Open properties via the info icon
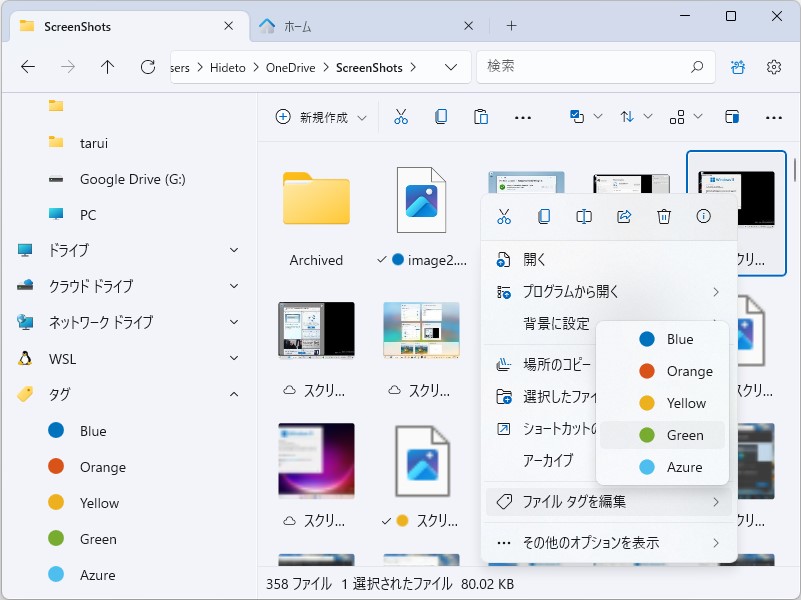 703,216
